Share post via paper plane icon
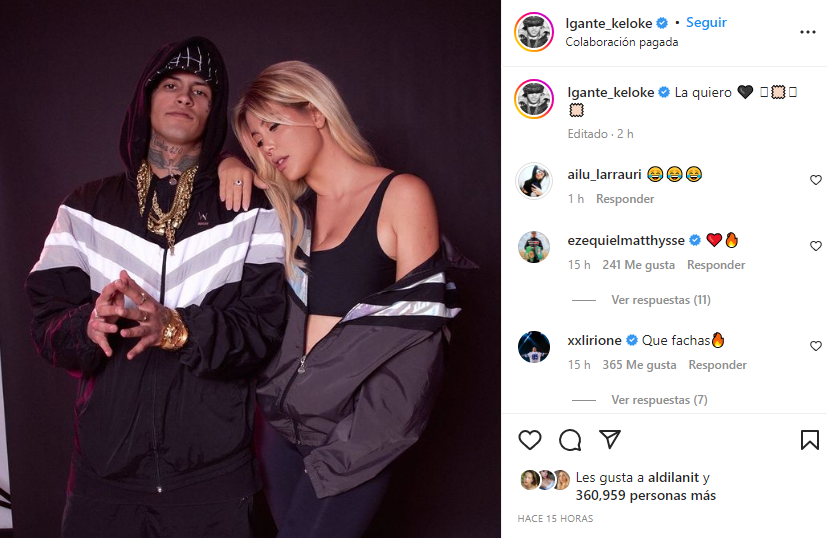The width and height of the screenshot is (827, 538). [x=610, y=439]
